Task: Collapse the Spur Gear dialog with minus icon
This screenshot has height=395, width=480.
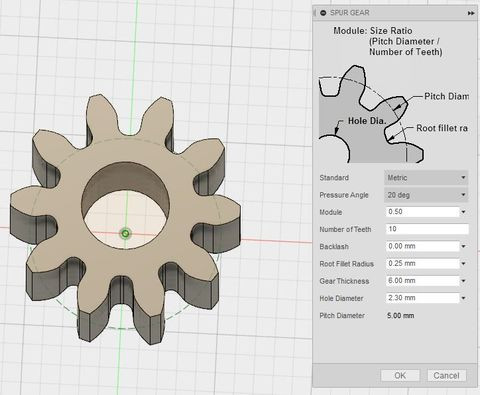Action: pos(323,13)
